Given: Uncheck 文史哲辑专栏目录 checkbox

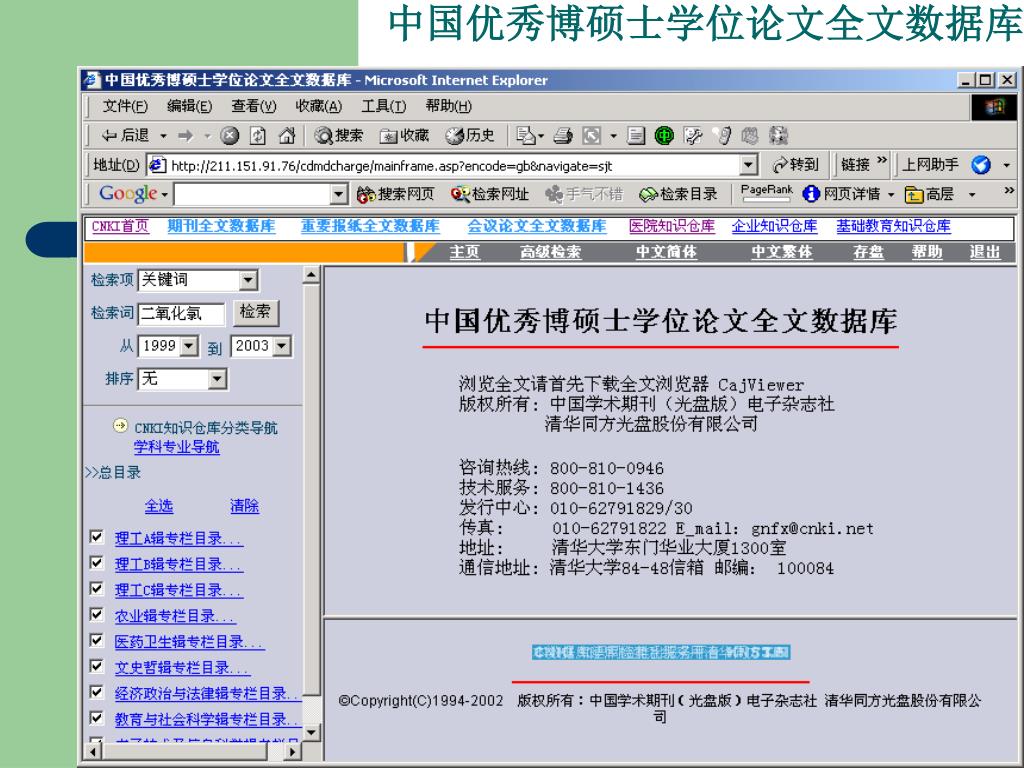Looking at the screenshot, I should [x=97, y=666].
